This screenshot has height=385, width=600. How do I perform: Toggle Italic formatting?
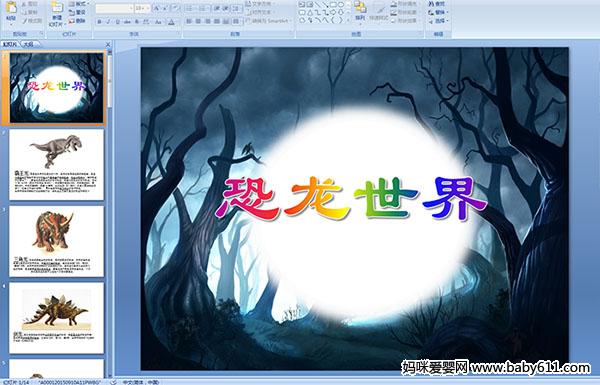coord(109,22)
